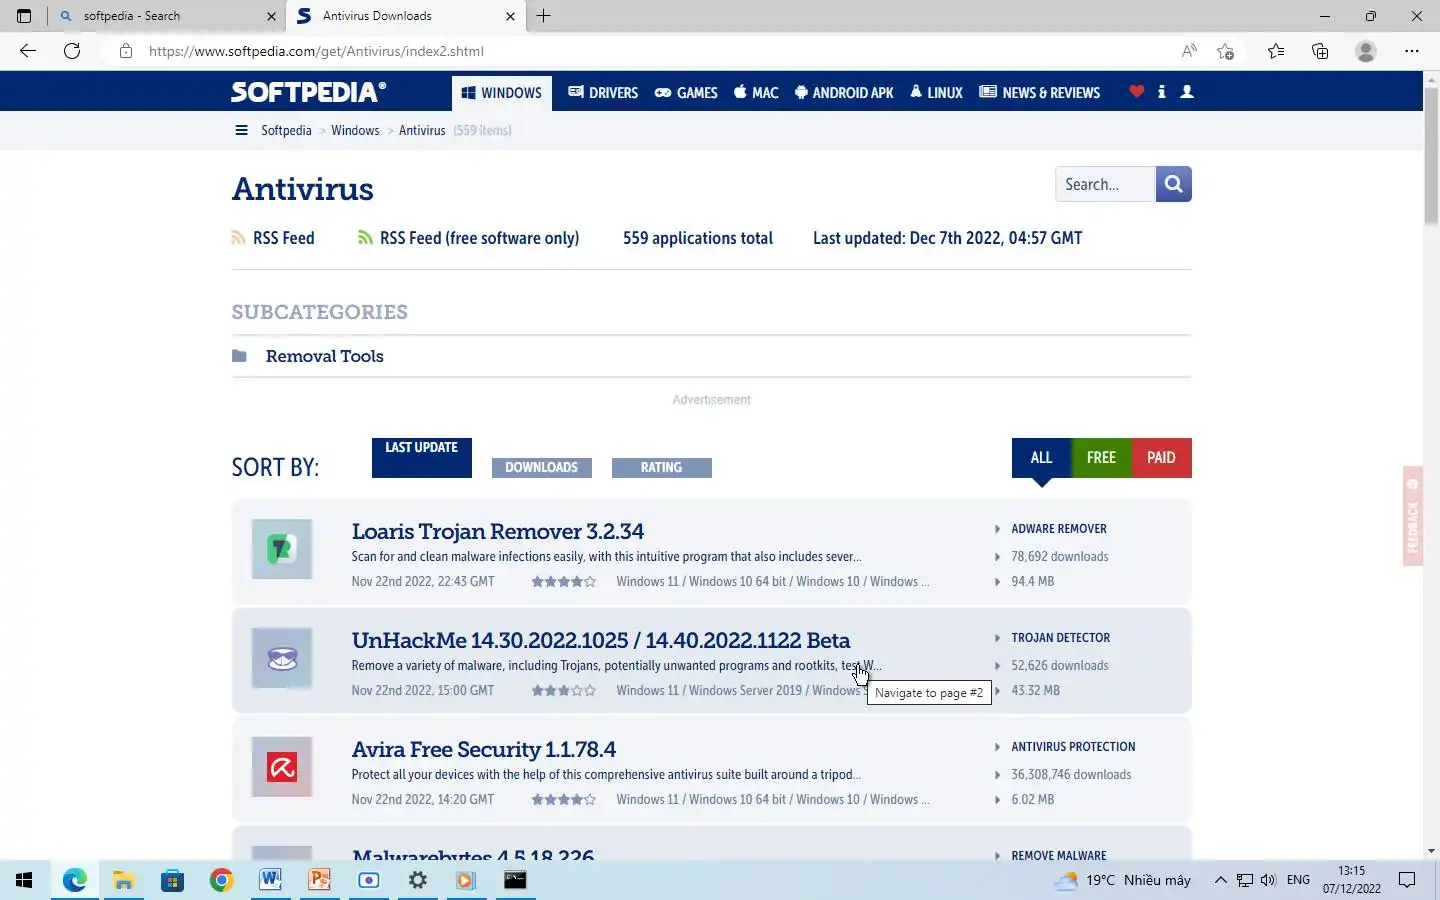1440x900 pixels.
Task: Open the Favorites list icon
Action: [x=1276, y=51]
